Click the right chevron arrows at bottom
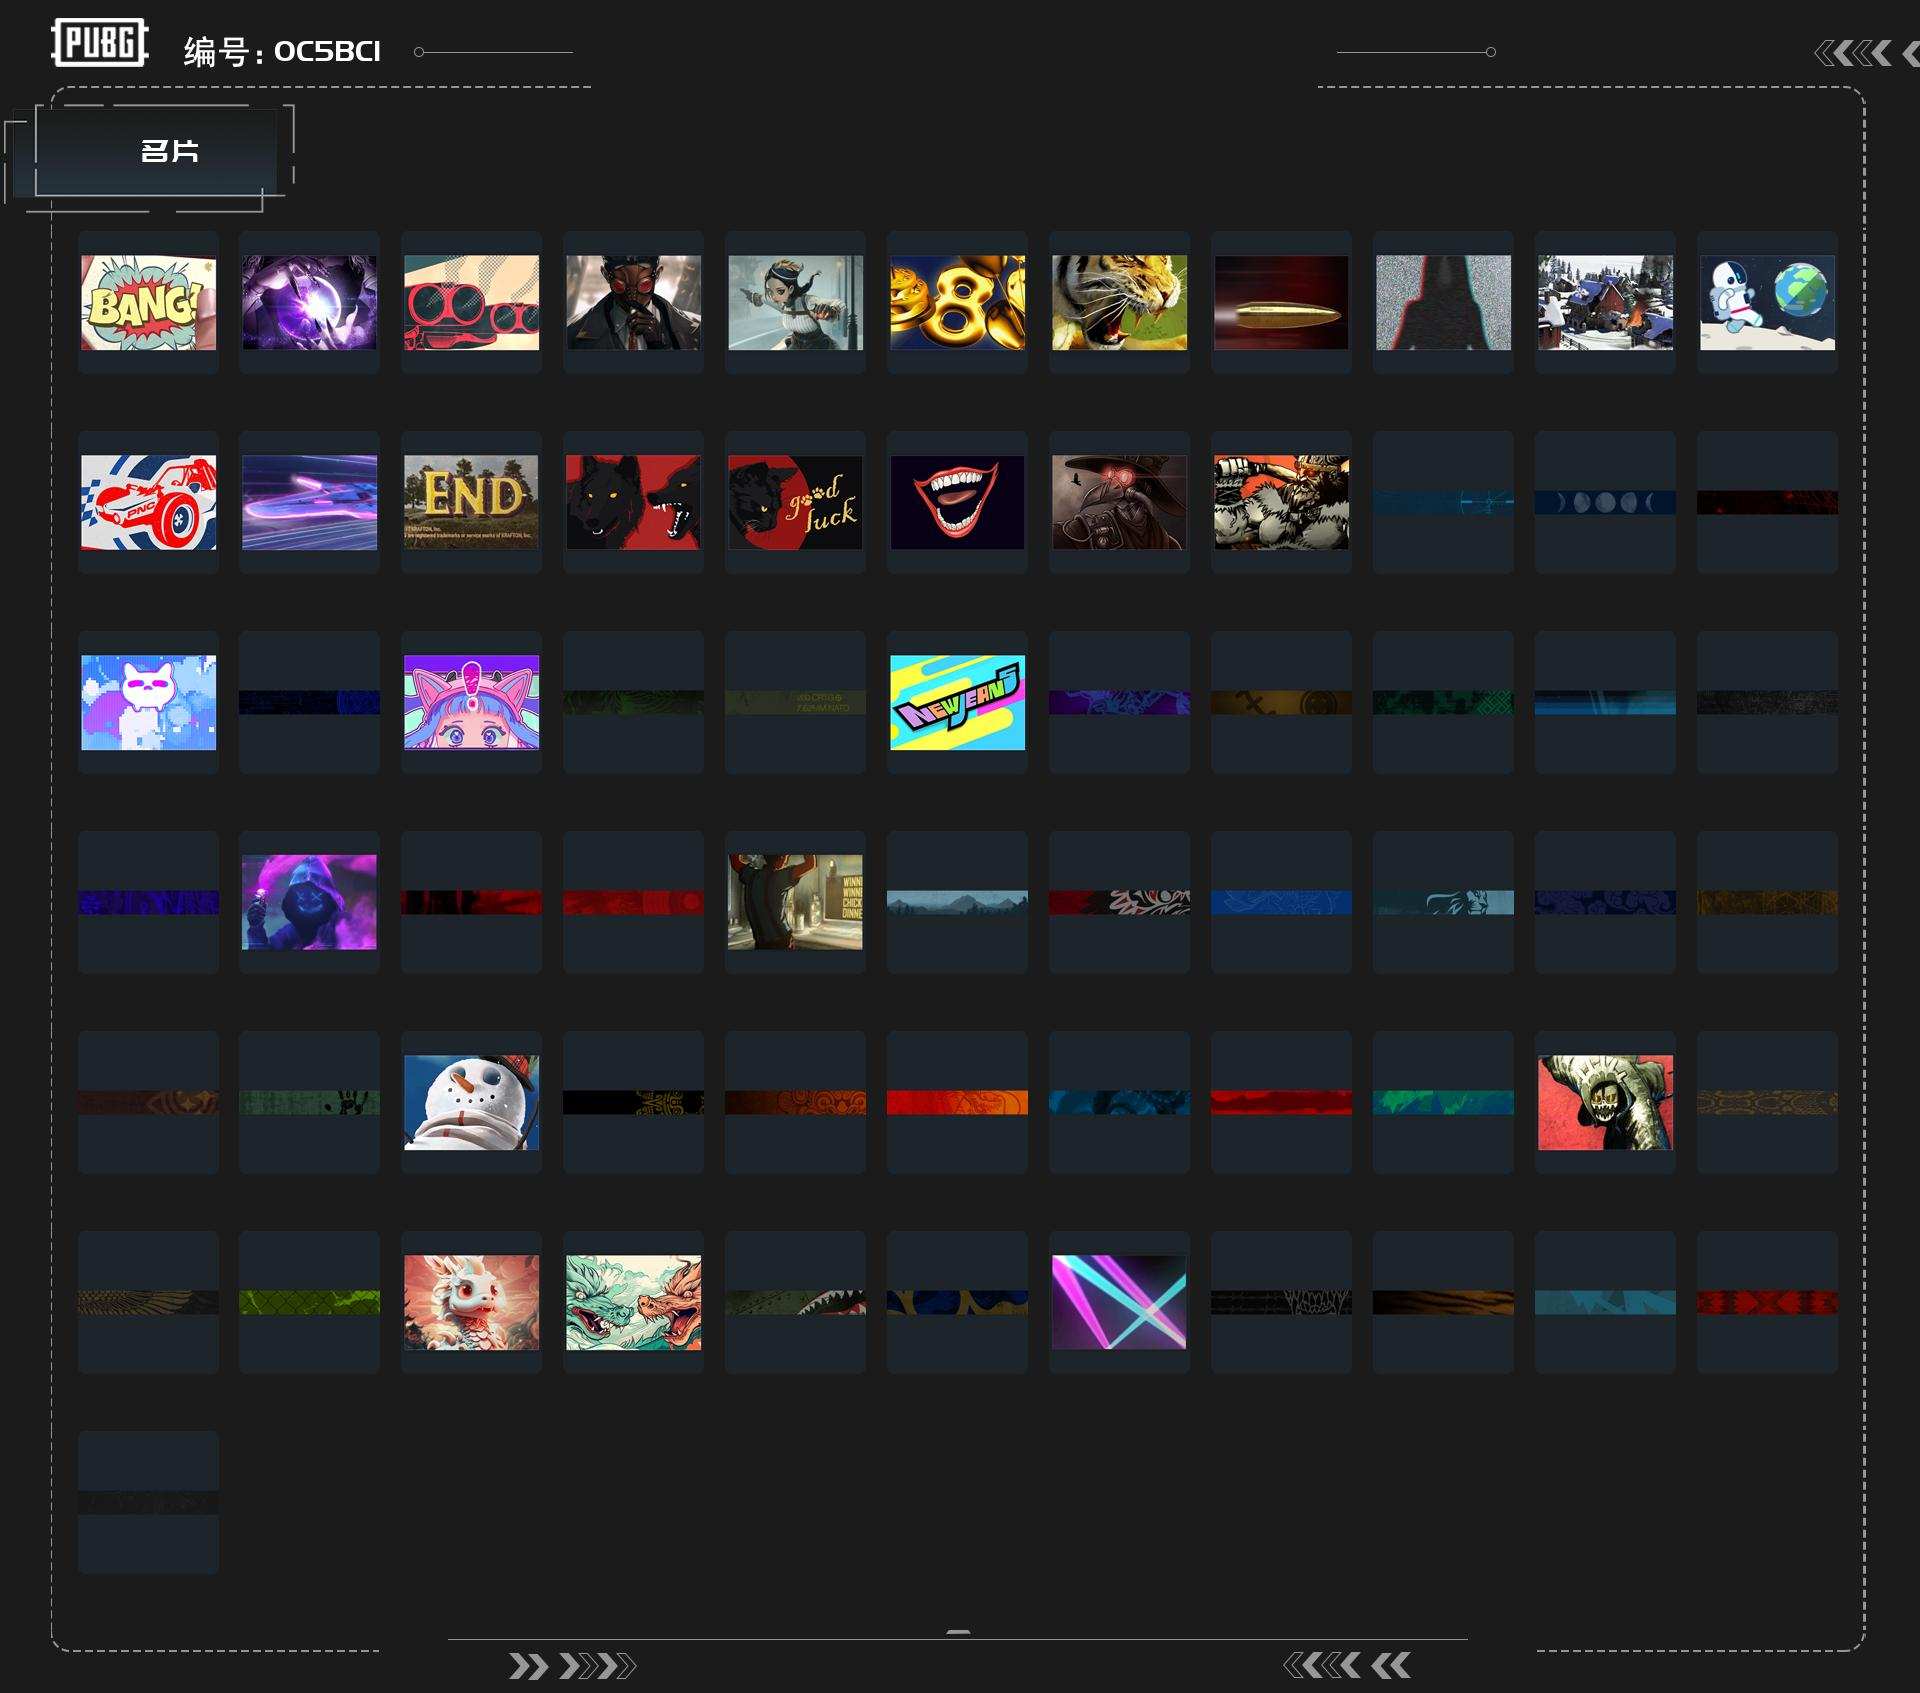The height and width of the screenshot is (1693, 1920). pos(572,1666)
